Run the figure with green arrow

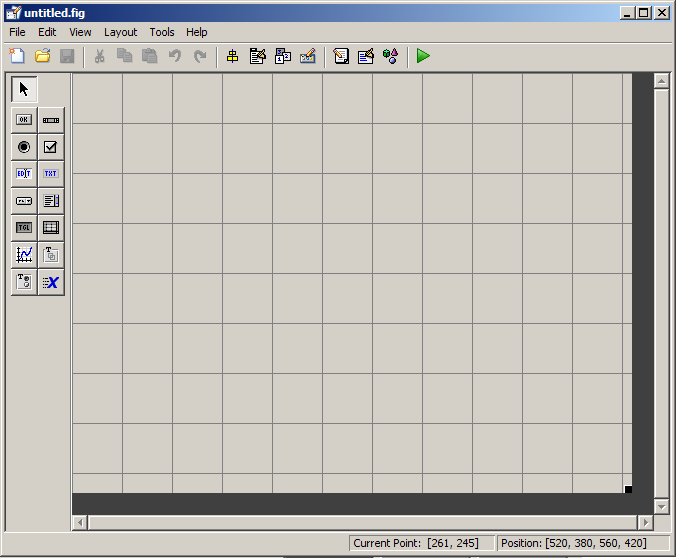pos(423,56)
